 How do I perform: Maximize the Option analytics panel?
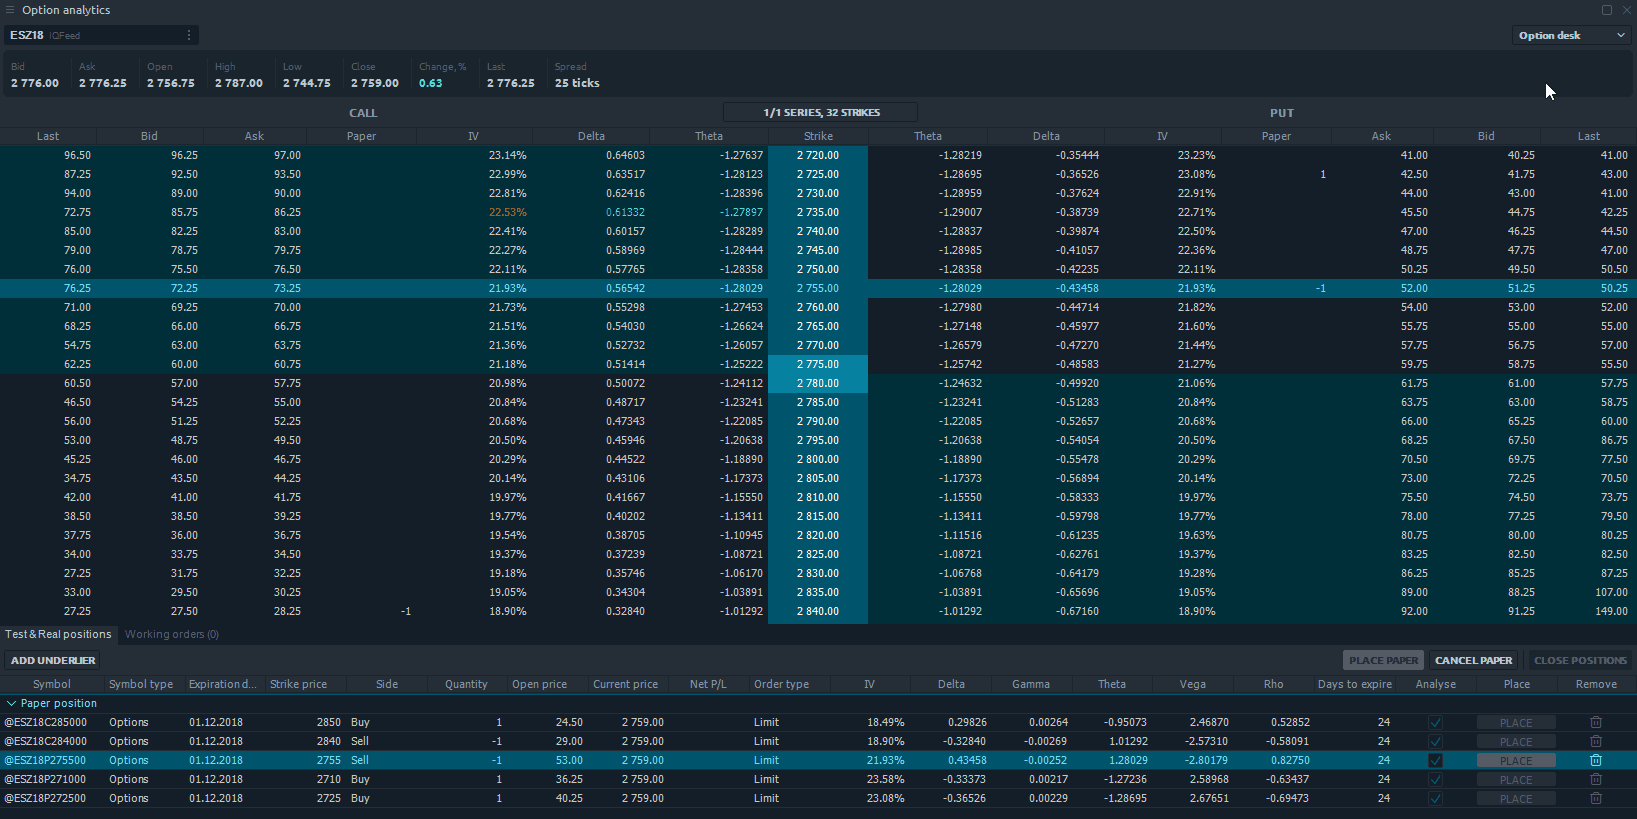click(1607, 10)
